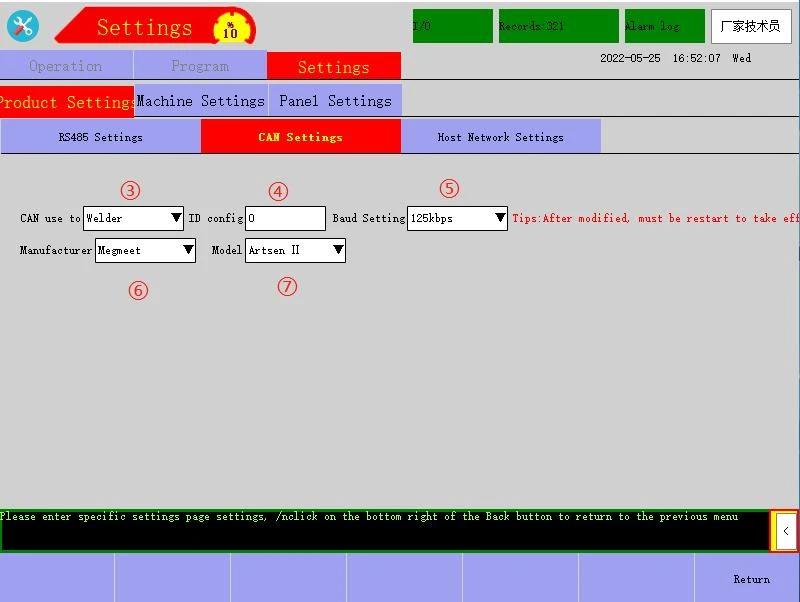Click the wrench tools icon
The width and height of the screenshot is (800, 602).
click(23, 26)
